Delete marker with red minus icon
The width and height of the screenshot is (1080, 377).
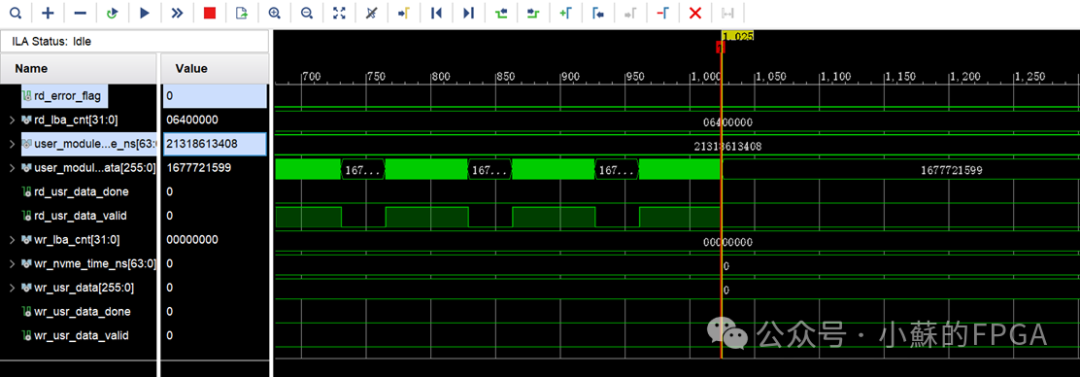(663, 12)
